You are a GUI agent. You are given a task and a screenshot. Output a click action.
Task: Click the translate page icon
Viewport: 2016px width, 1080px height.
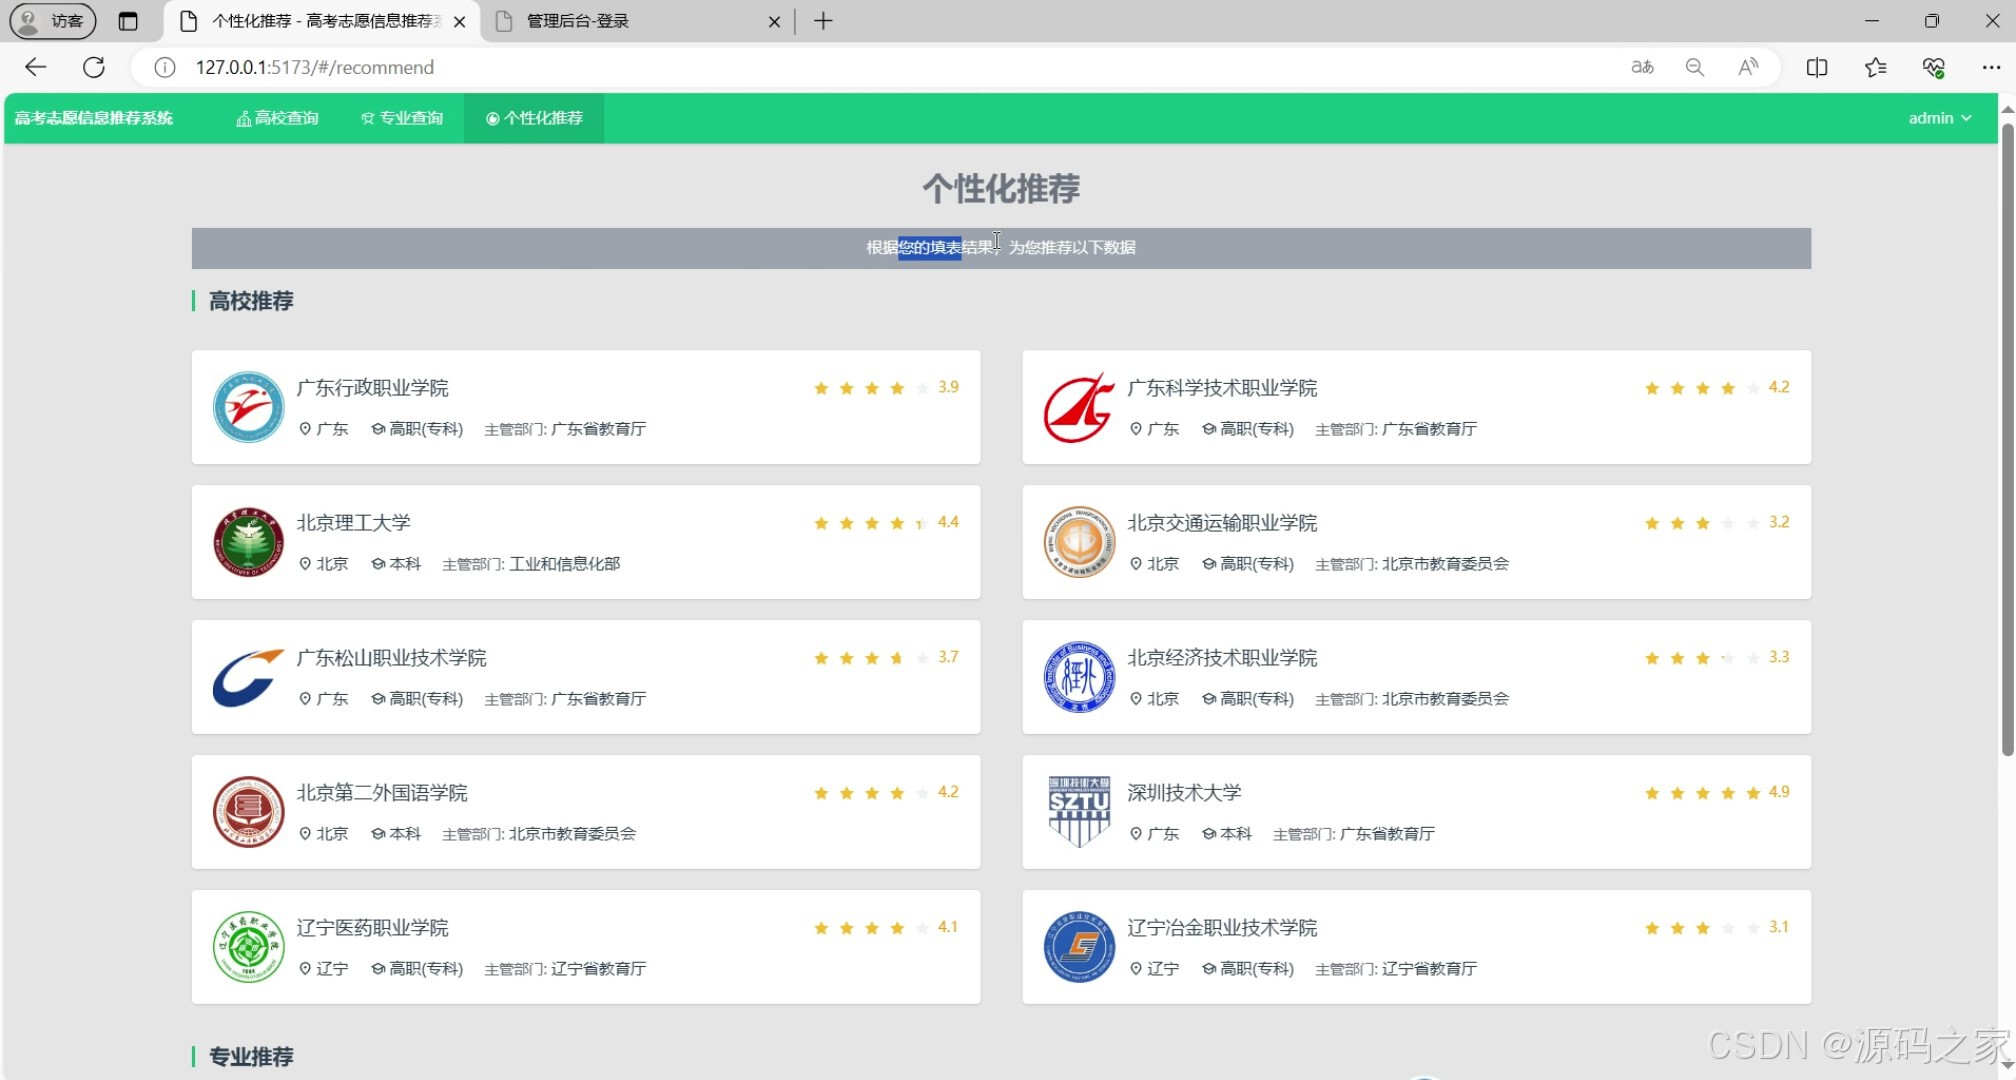tap(1642, 67)
